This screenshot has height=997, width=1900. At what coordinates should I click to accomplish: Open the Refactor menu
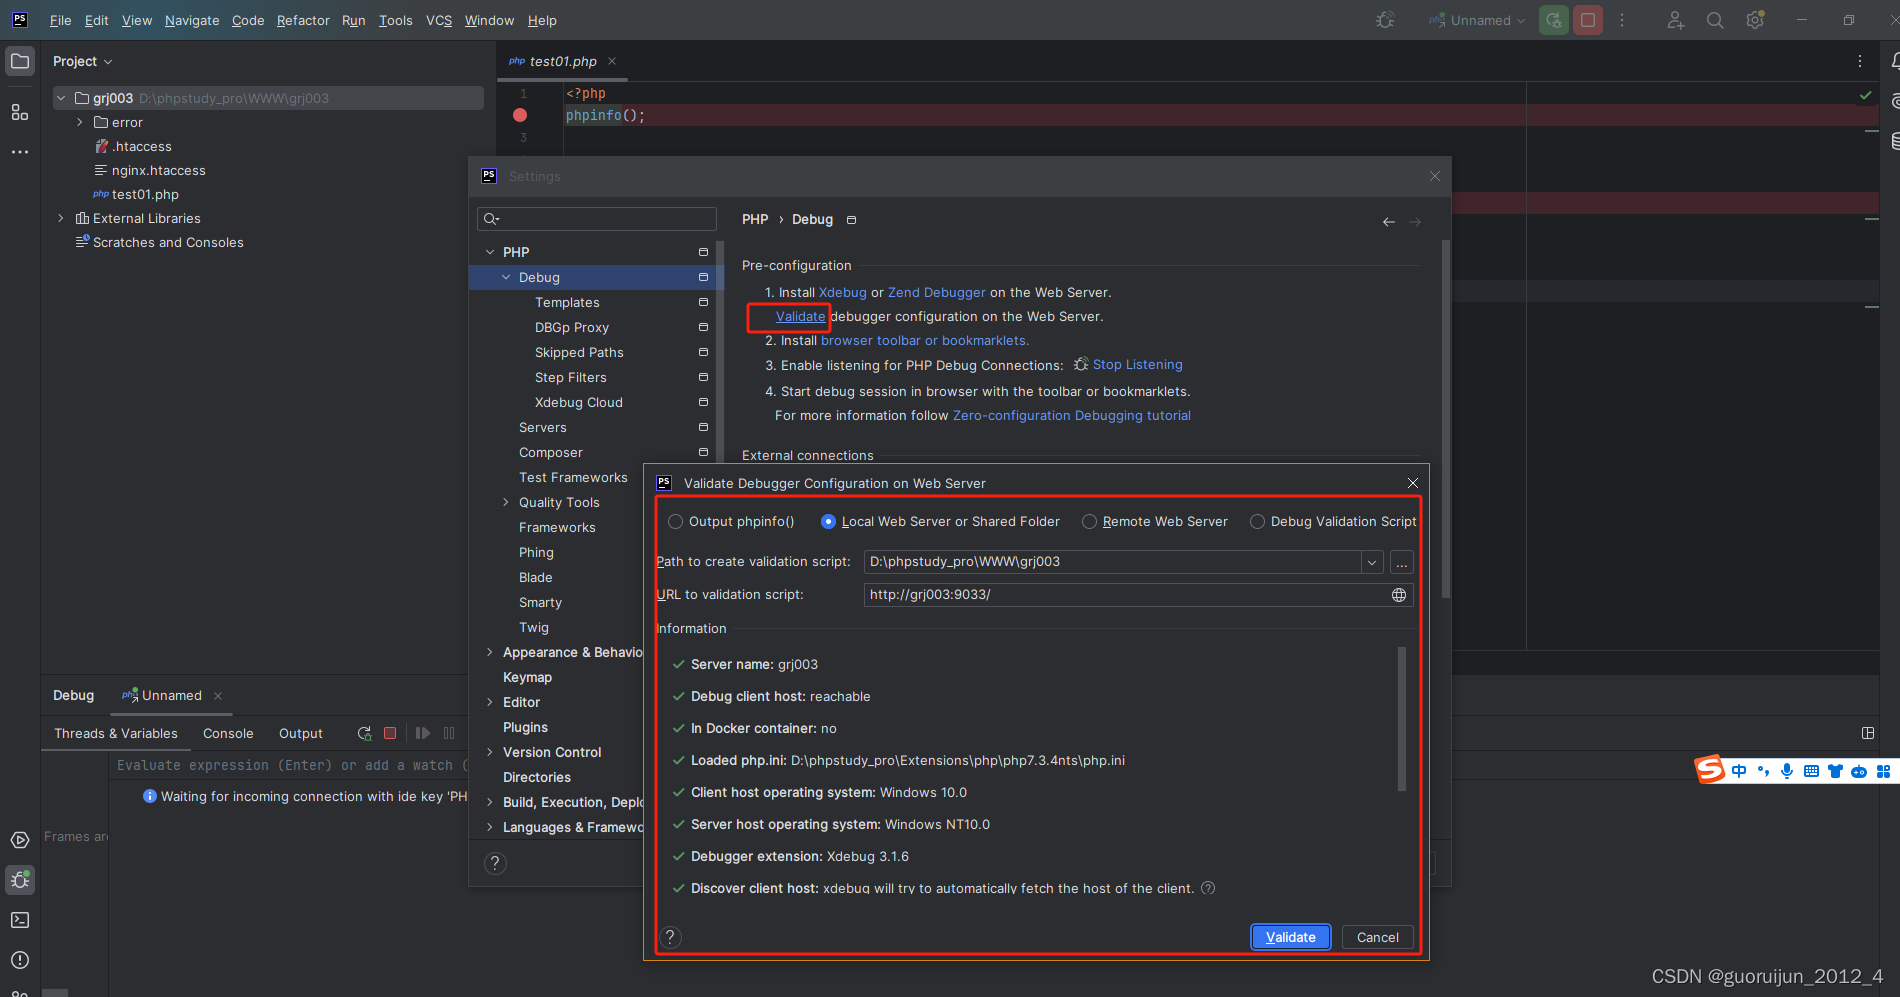tap(303, 20)
